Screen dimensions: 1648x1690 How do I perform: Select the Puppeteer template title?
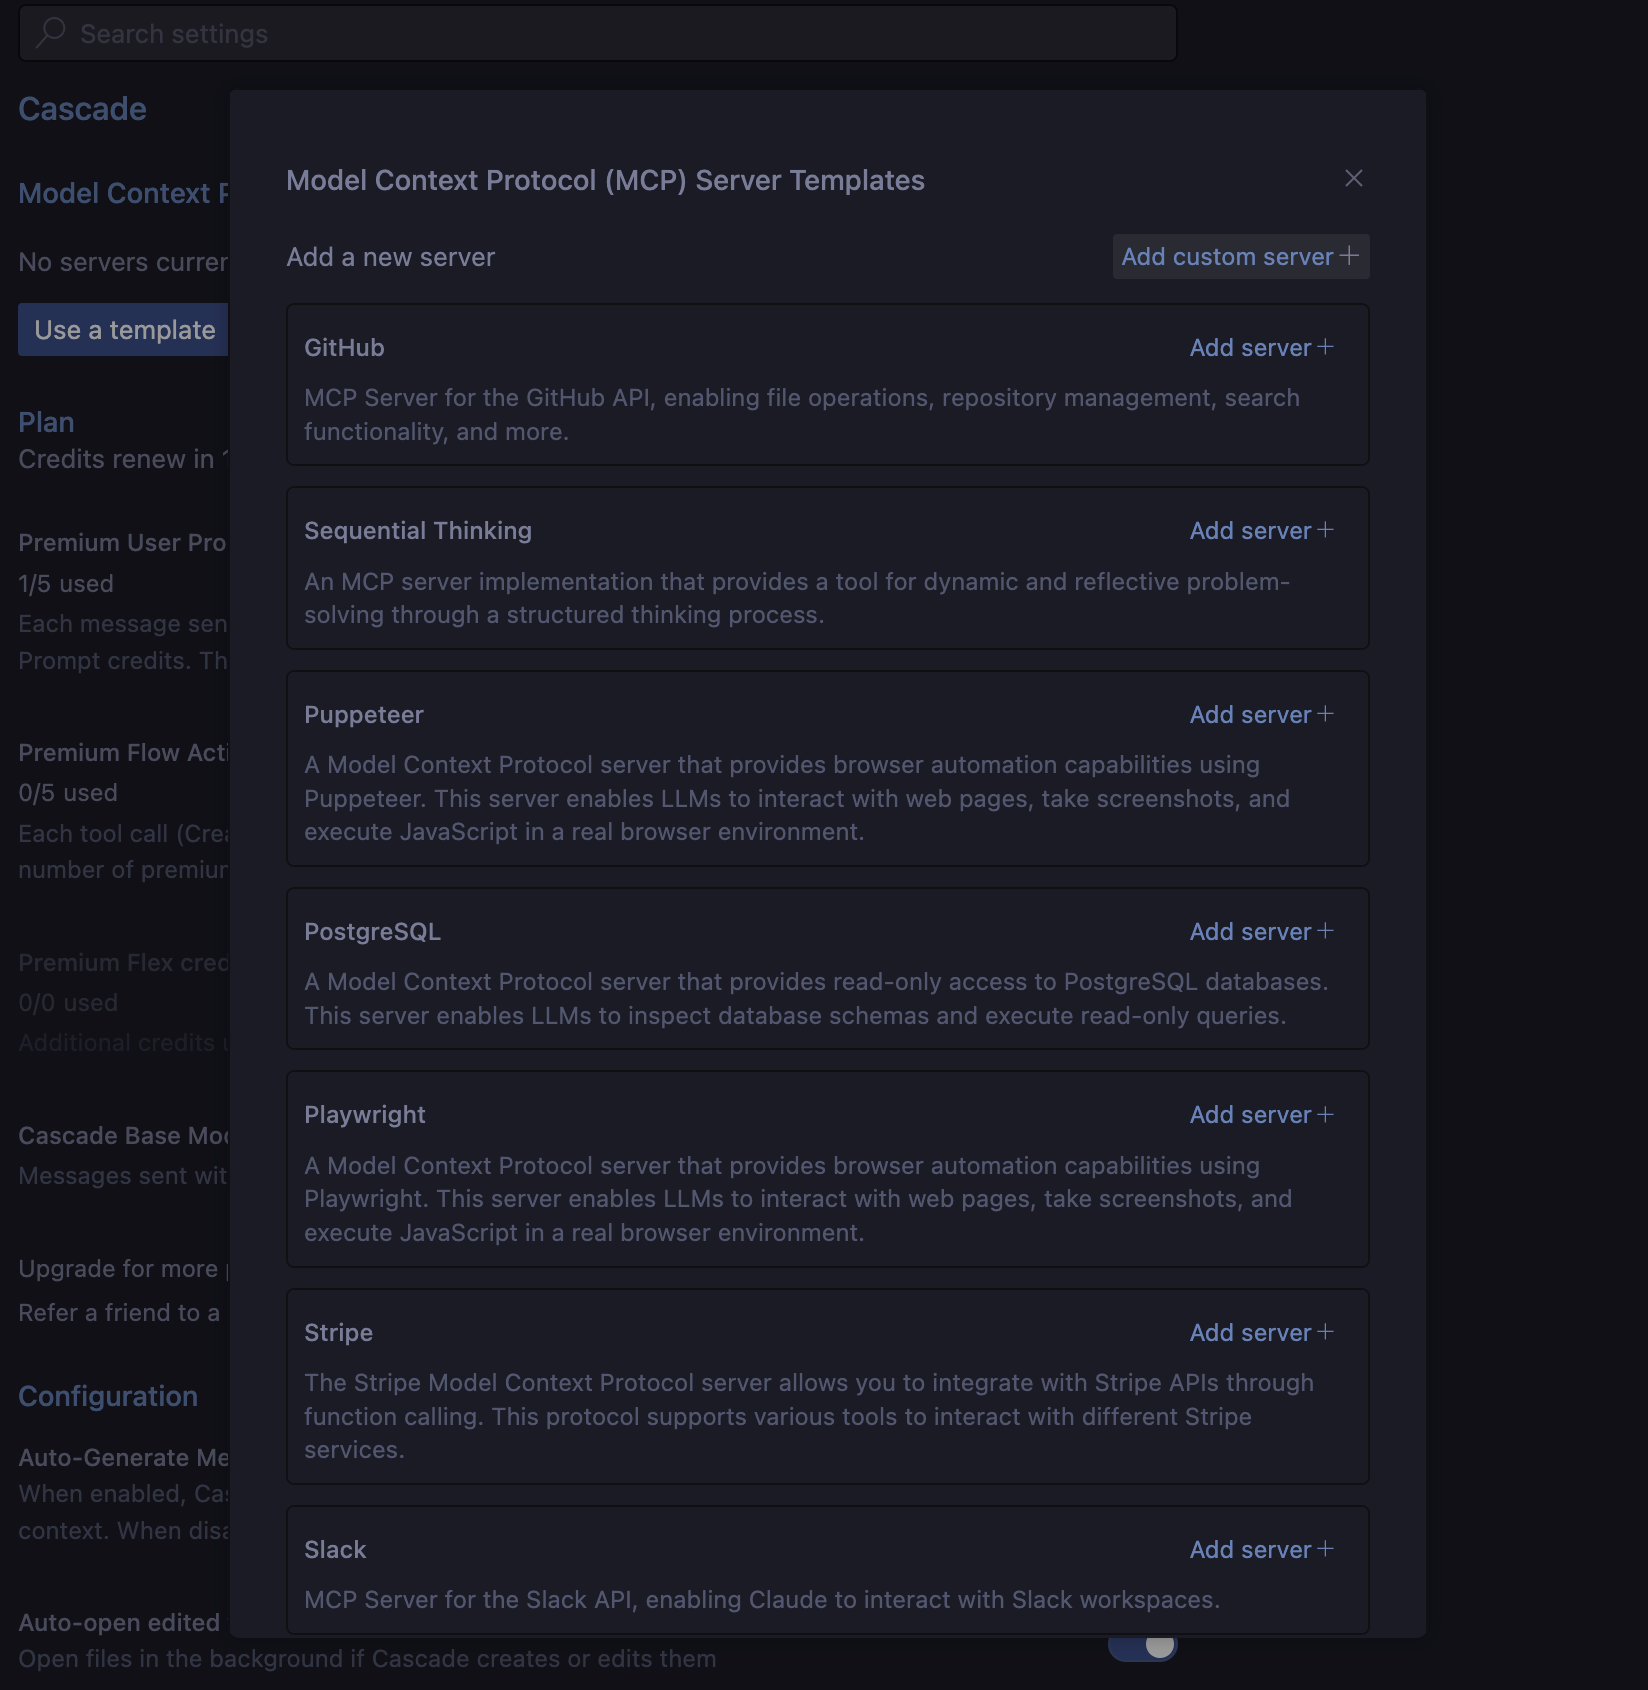[x=364, y=715]
